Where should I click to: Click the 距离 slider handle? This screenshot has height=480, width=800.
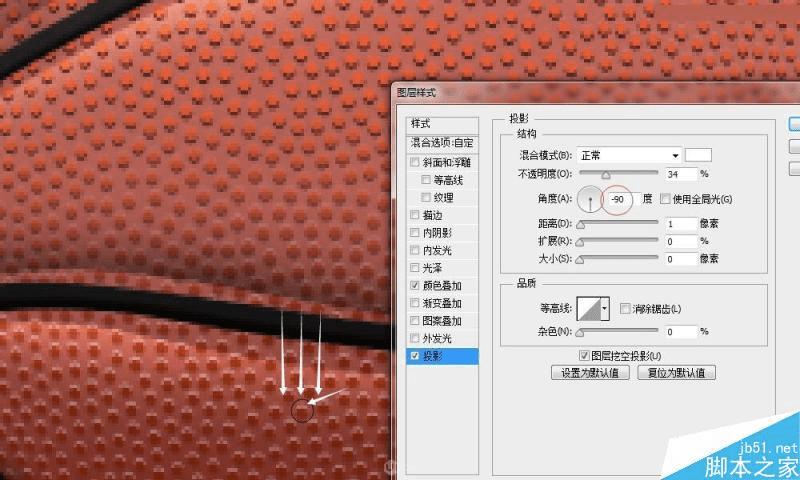coord(581,224)
